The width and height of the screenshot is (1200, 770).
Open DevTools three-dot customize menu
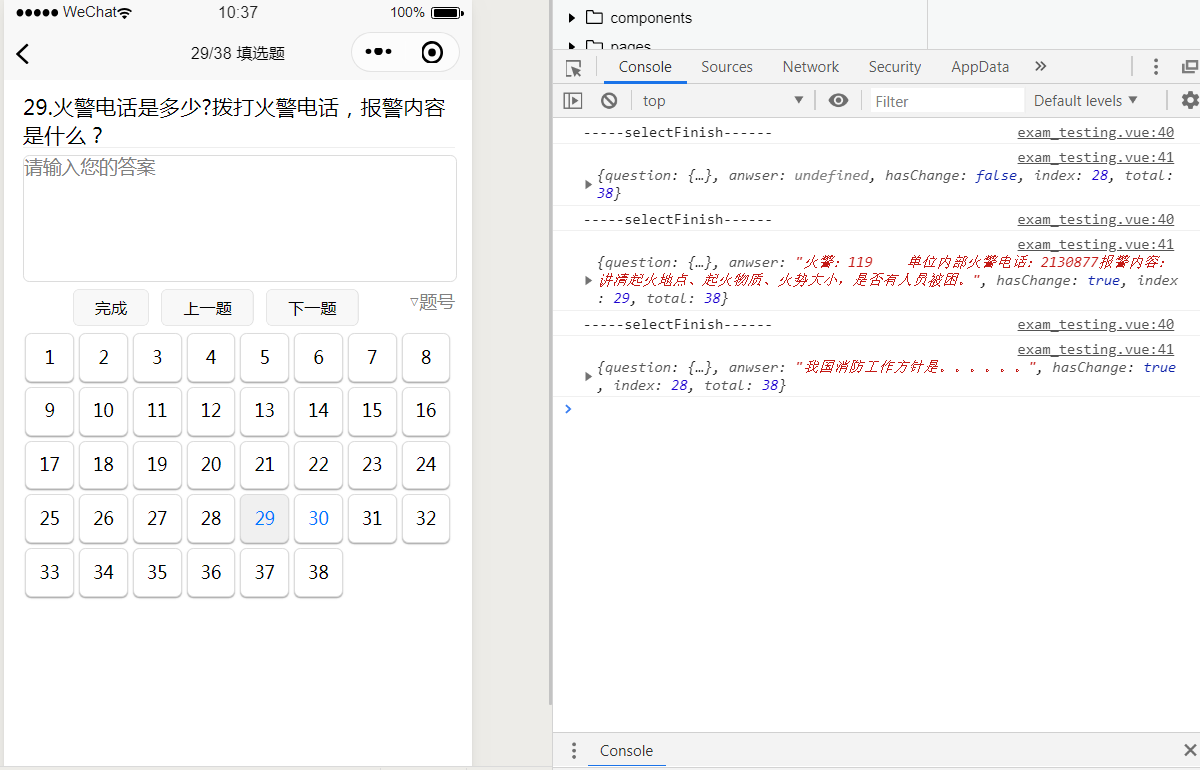tap(1156, 67)
